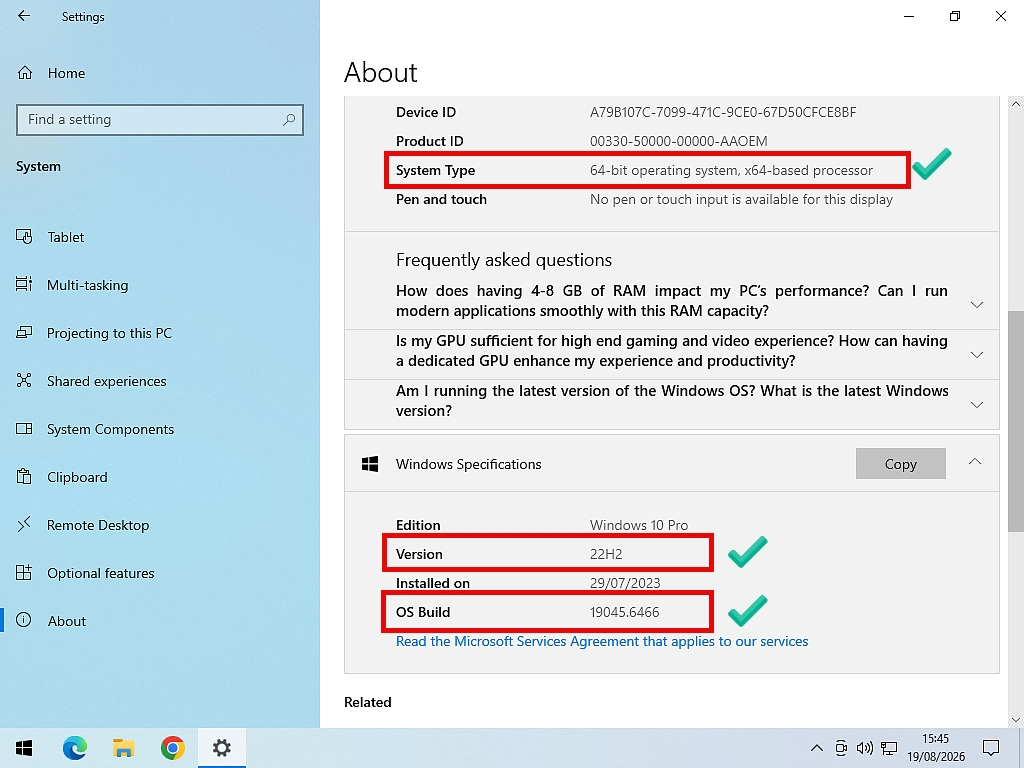Open the taskbar clock and date
Screen dimensions: 1024x768
coord(935,748)
